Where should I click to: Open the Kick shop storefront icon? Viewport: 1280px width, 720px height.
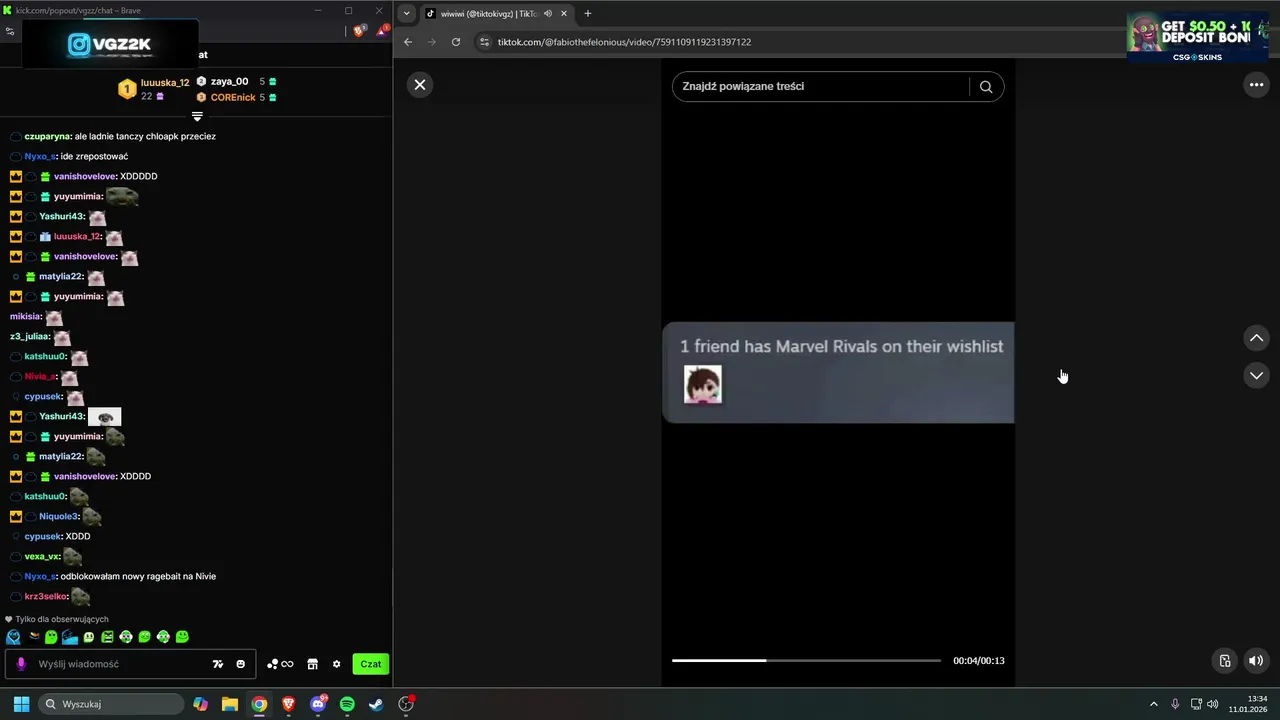point(312,664)
